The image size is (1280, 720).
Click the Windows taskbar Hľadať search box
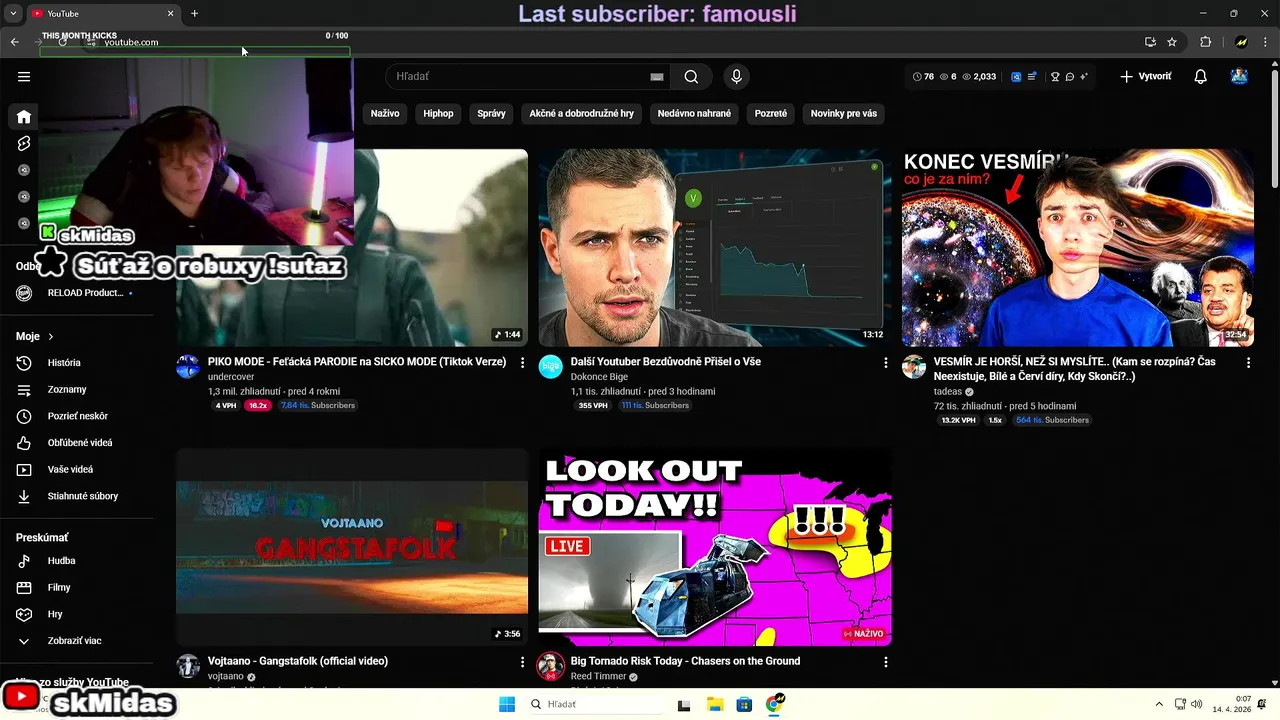[594, 704]
